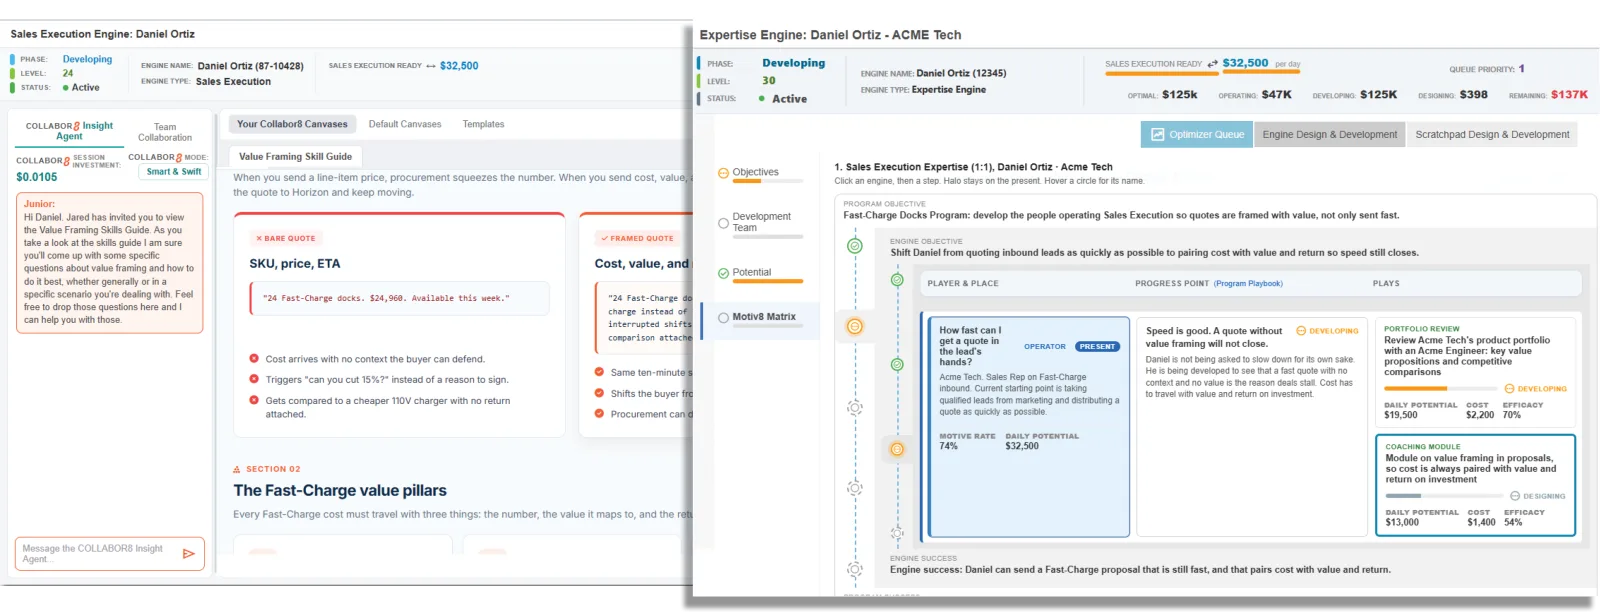Click the Coaching Module progress bar
This screenshot has width=1600, height=612.
(1443, 496)
